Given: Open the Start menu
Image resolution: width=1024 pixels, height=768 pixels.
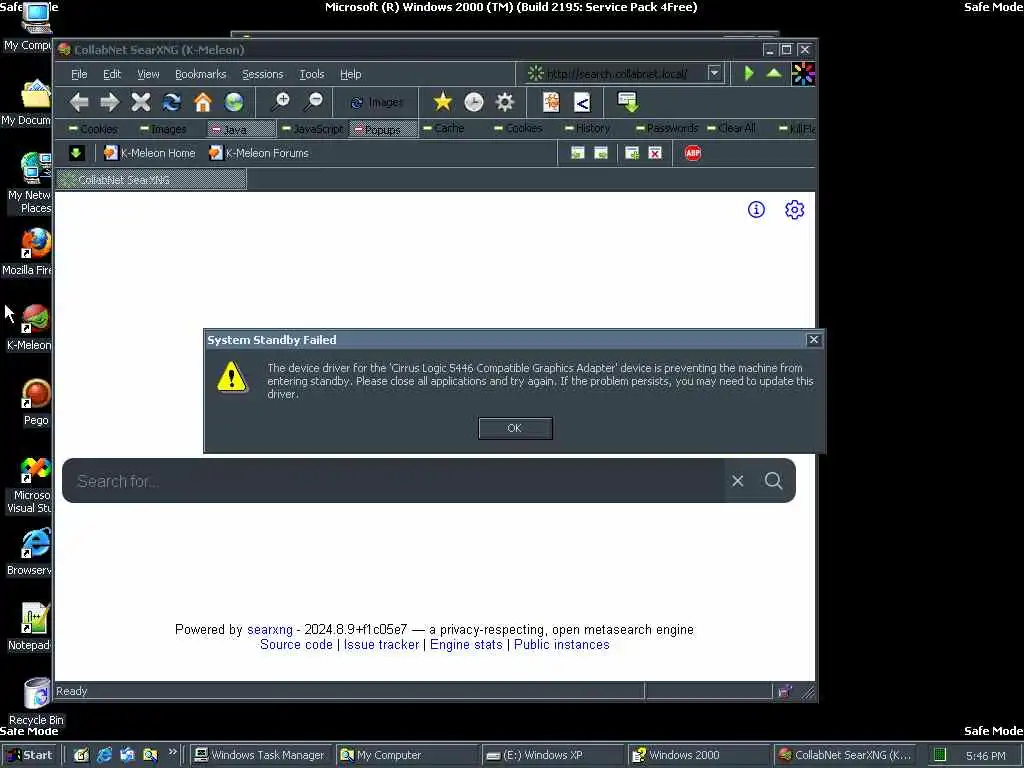Looking at the screenshot, I should pos(29,755).
